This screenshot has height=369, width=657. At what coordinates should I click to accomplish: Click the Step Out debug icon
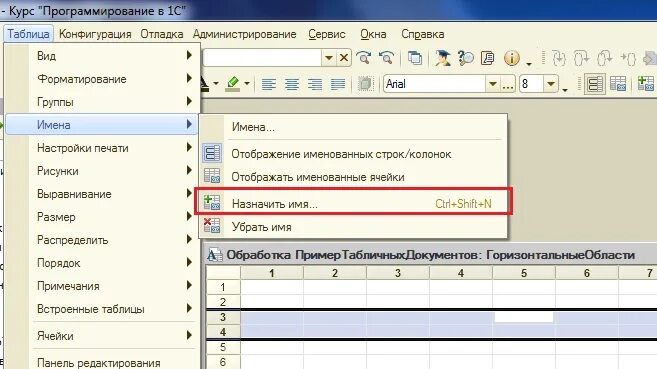(x=604, y=58)
